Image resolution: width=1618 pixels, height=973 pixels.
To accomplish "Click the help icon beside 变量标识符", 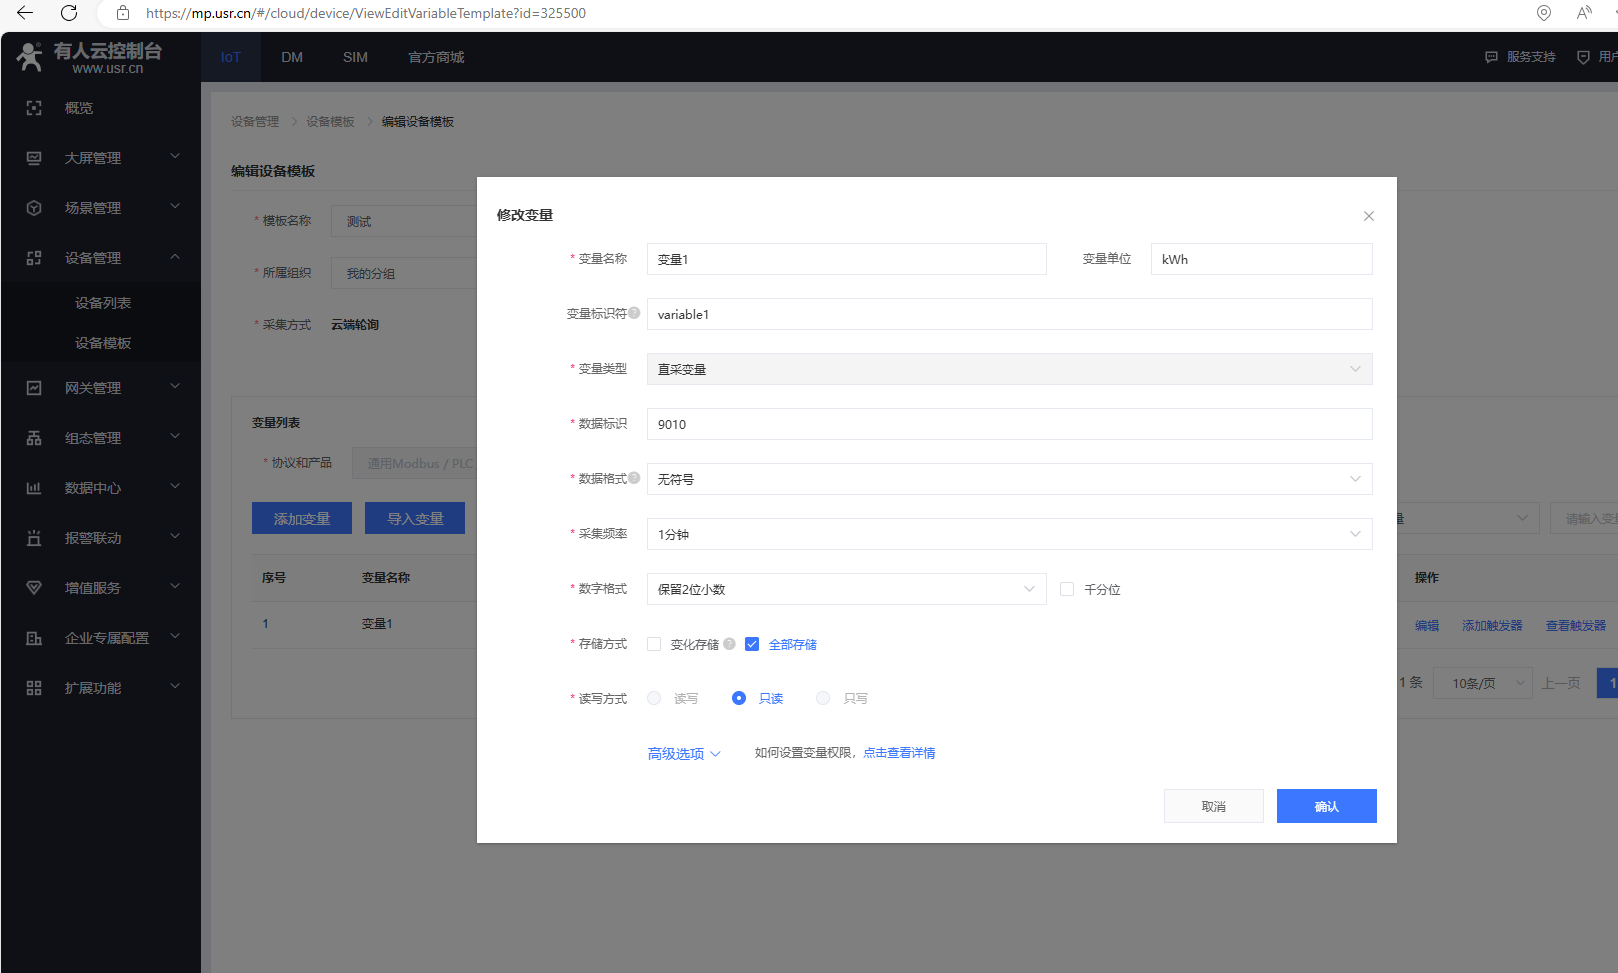I will (x=634, y=313).
